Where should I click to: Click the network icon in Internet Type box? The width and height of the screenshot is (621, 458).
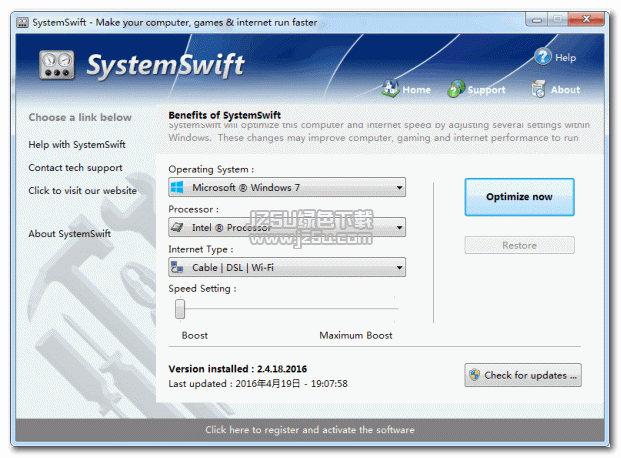point(177,267)
